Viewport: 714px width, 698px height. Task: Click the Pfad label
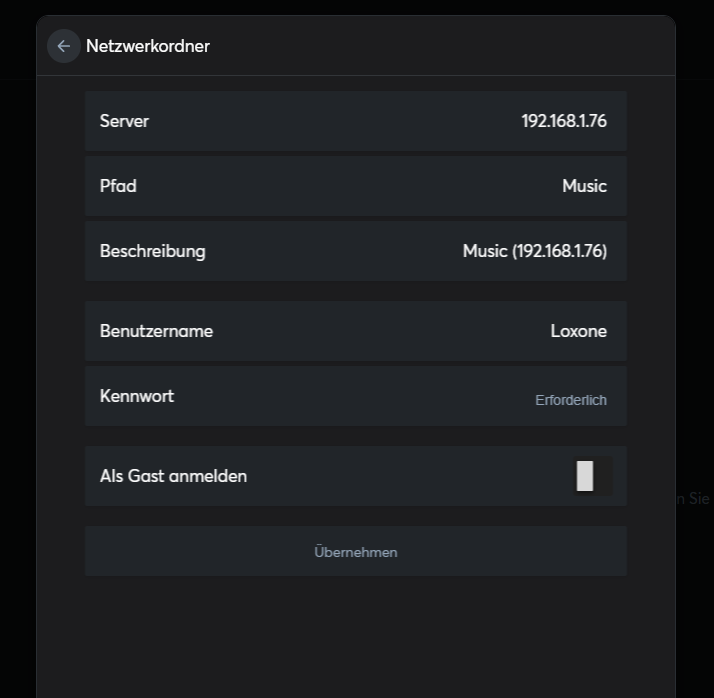118,186
